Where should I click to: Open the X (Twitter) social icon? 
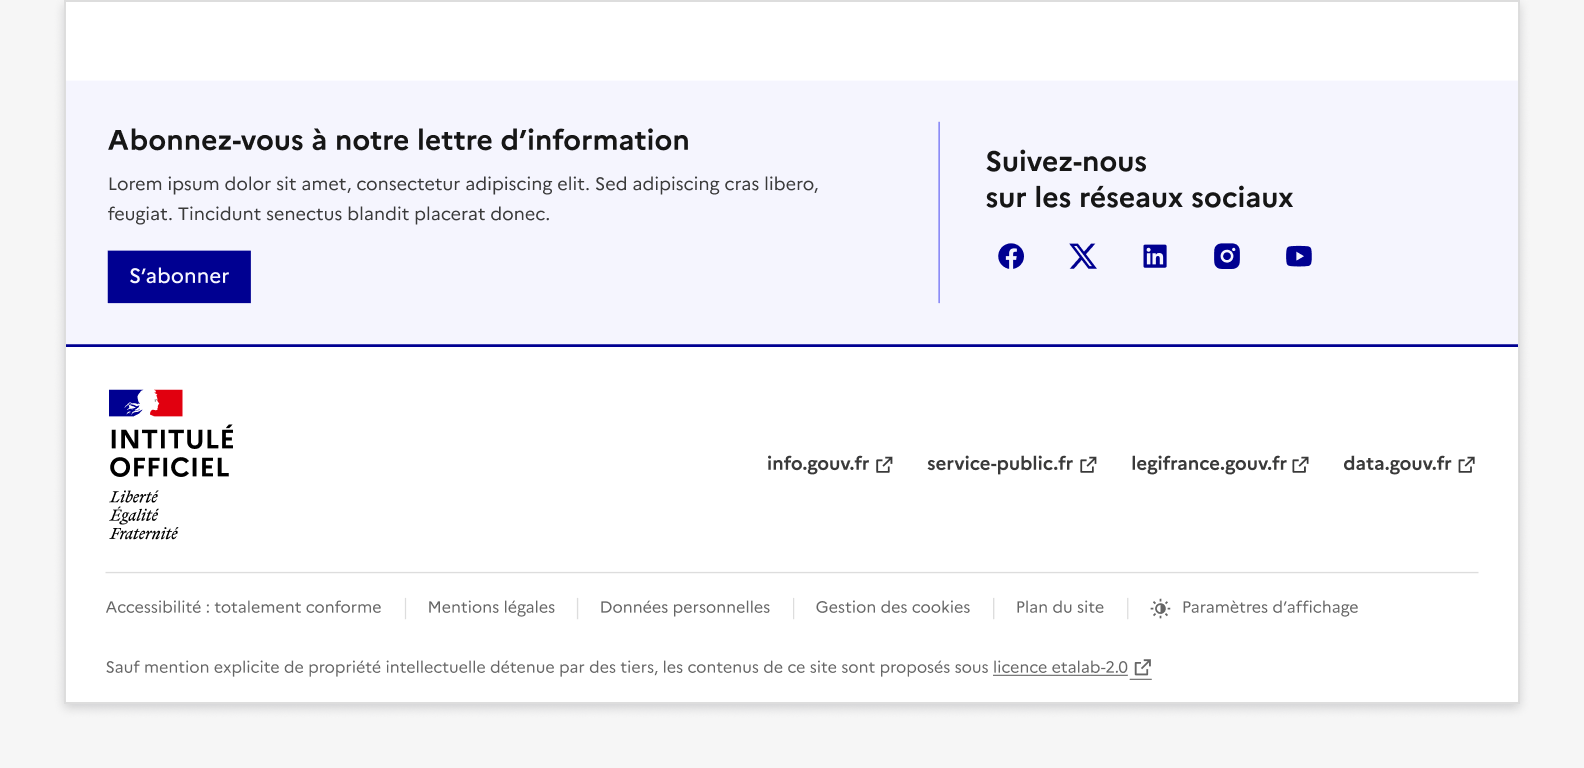pyautogui.click(x=1083, y=256)
